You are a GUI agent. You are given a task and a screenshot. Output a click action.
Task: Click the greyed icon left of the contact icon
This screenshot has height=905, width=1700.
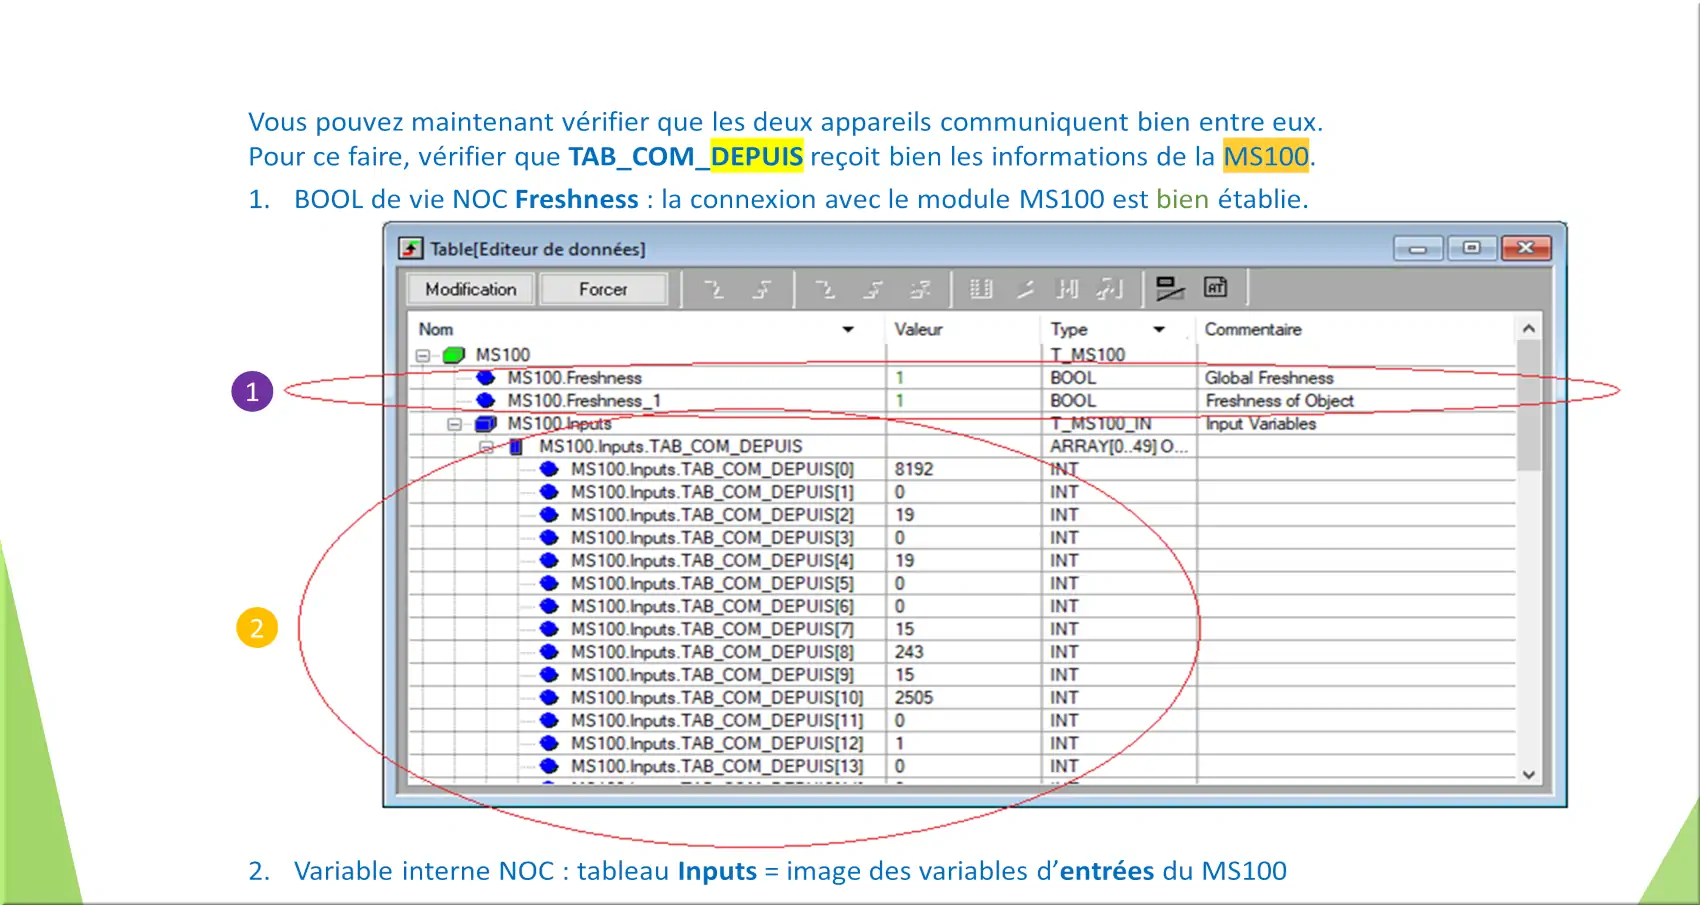pyautogui.click(x=1025, y=290)
